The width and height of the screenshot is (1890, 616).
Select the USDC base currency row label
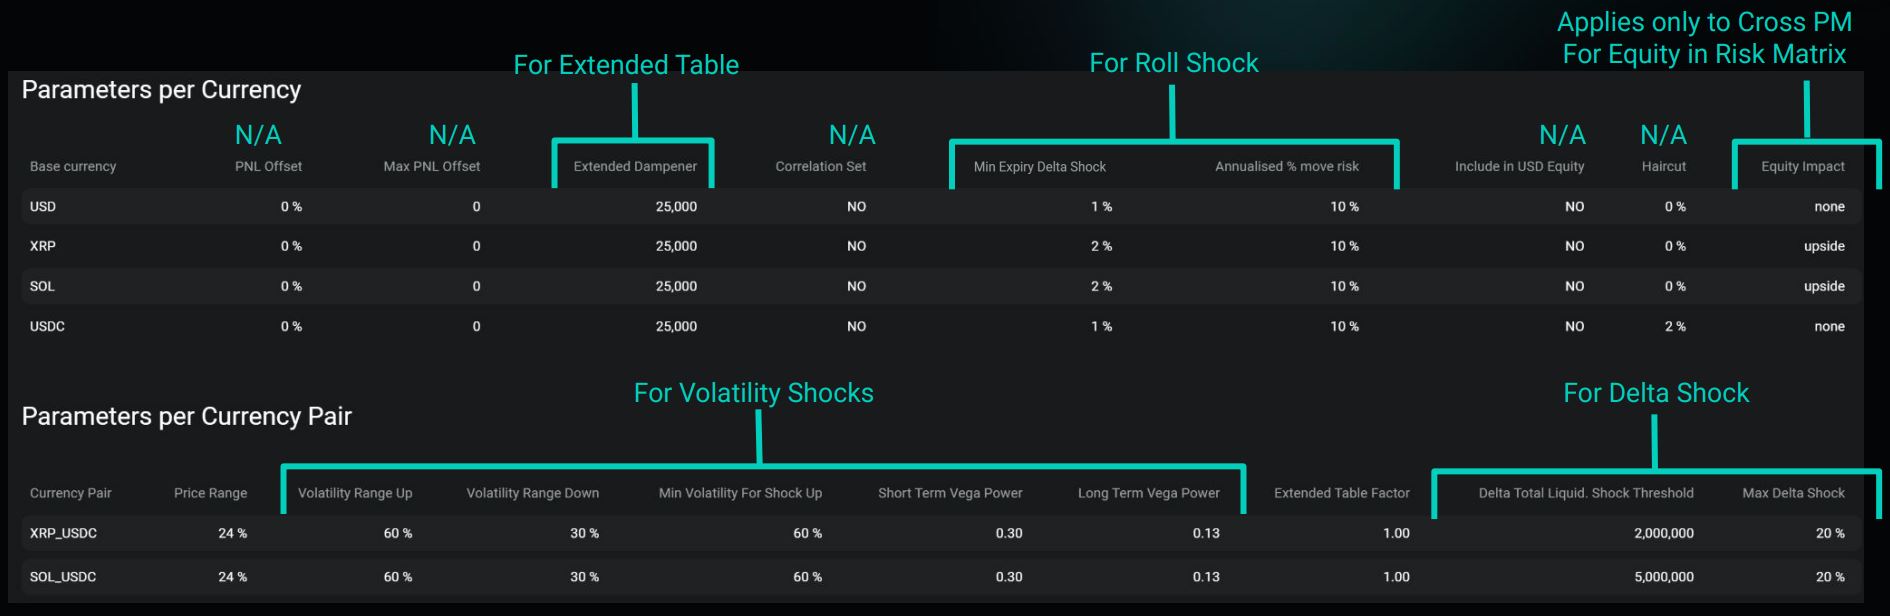coord(47,326)
